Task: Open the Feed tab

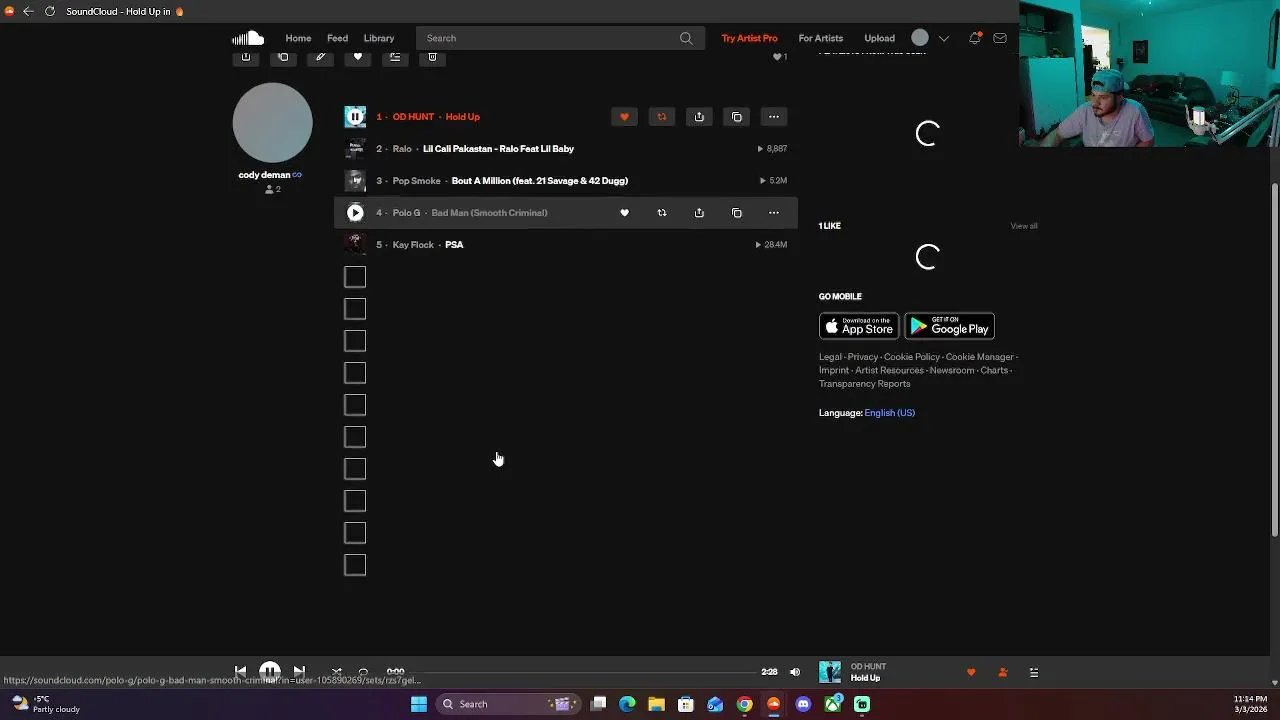Action: tap(337, 38)
